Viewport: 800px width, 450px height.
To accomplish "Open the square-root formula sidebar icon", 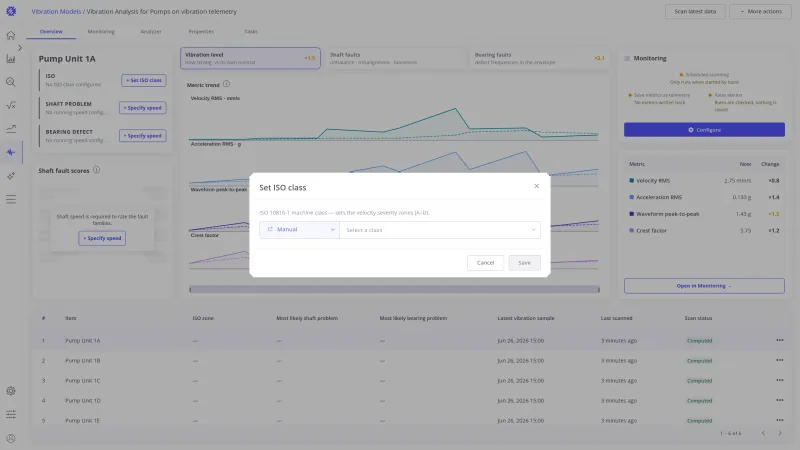I will pos(11,105).
